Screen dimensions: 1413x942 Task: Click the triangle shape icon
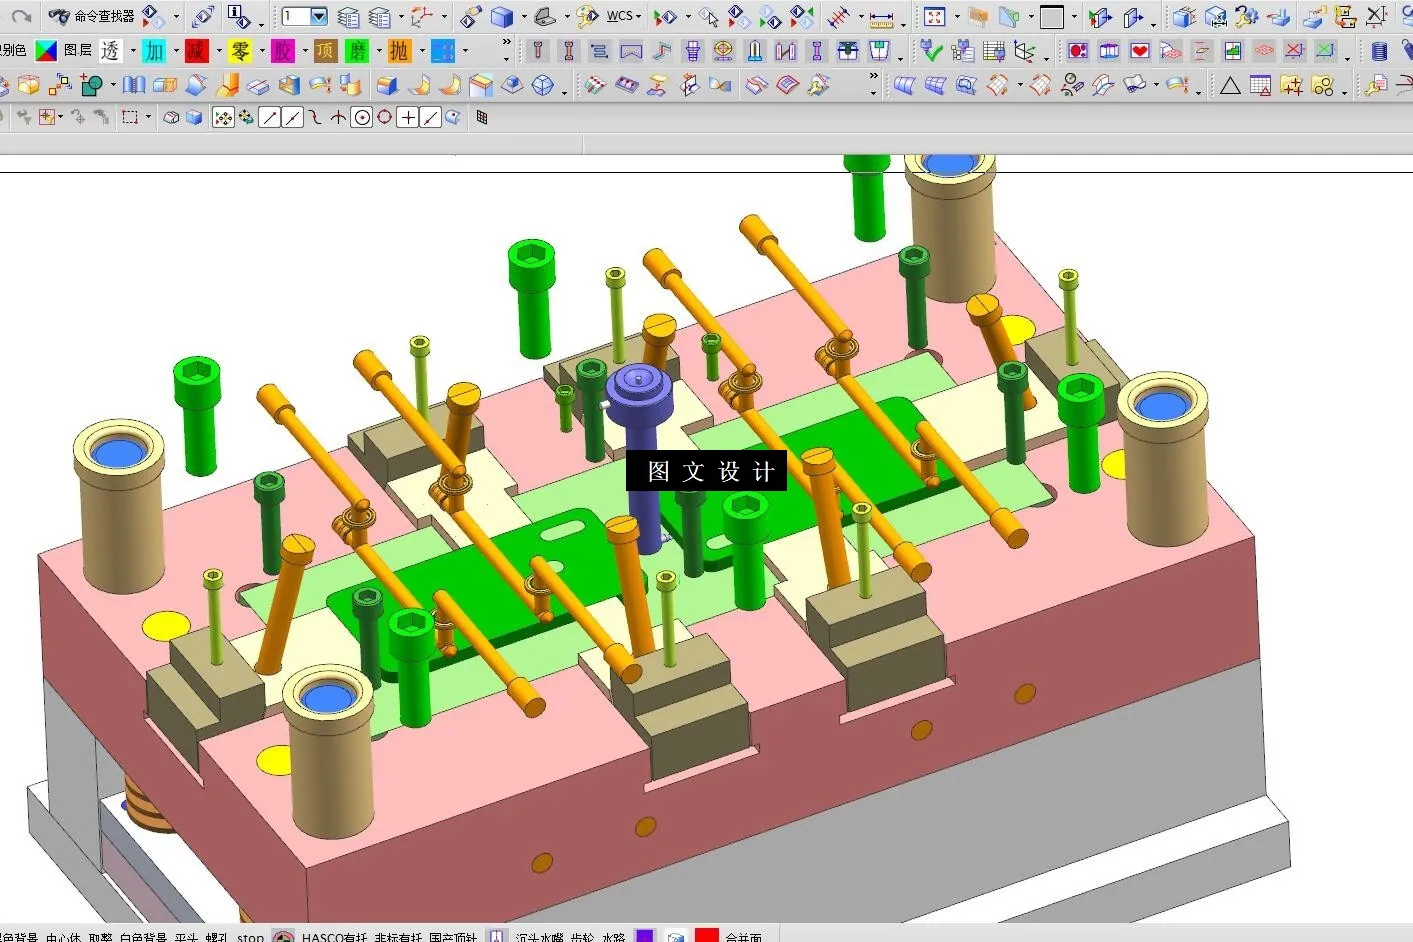1230,85
